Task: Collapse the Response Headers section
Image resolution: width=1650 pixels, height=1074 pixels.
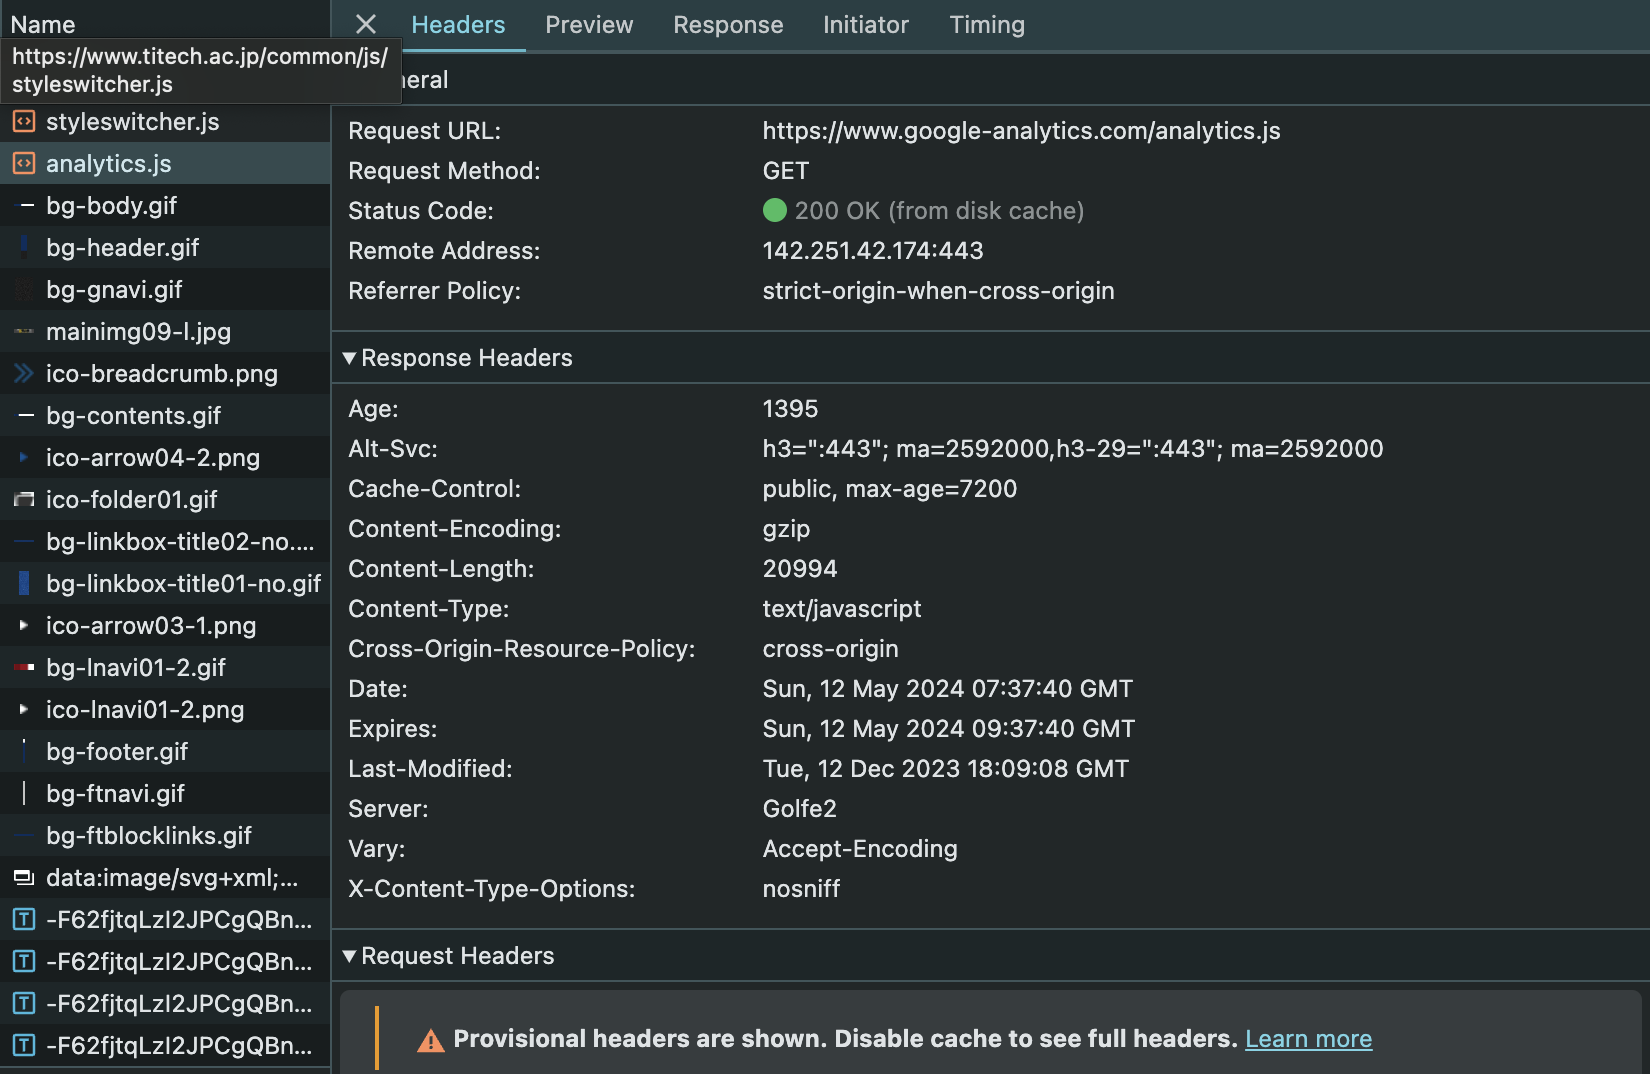Action: pos(349,358)
